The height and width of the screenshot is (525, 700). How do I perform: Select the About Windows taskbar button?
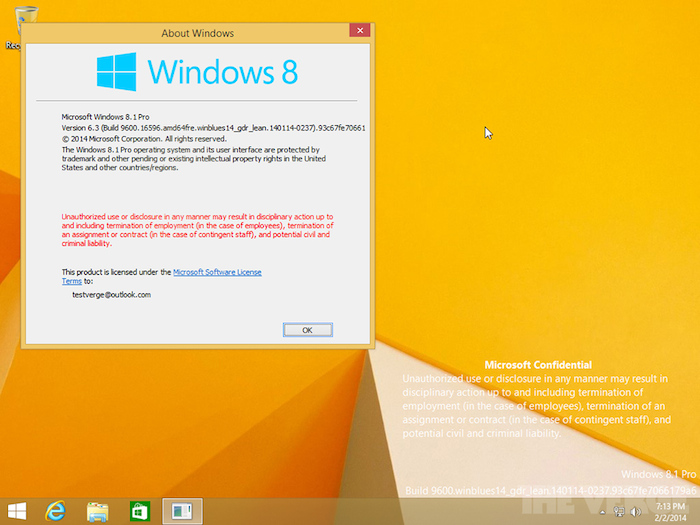pos(182,511)
